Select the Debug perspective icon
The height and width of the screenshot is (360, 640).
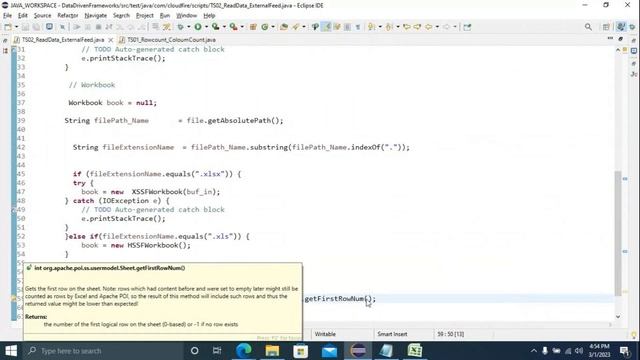point(632,27)
